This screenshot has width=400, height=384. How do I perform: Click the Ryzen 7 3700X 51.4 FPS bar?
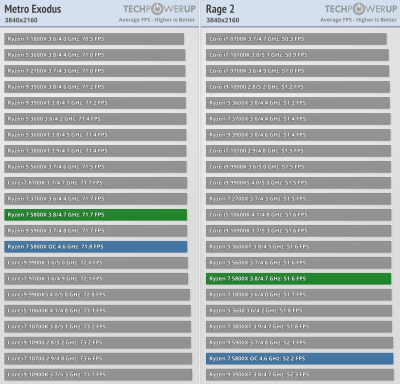point(298,119)
